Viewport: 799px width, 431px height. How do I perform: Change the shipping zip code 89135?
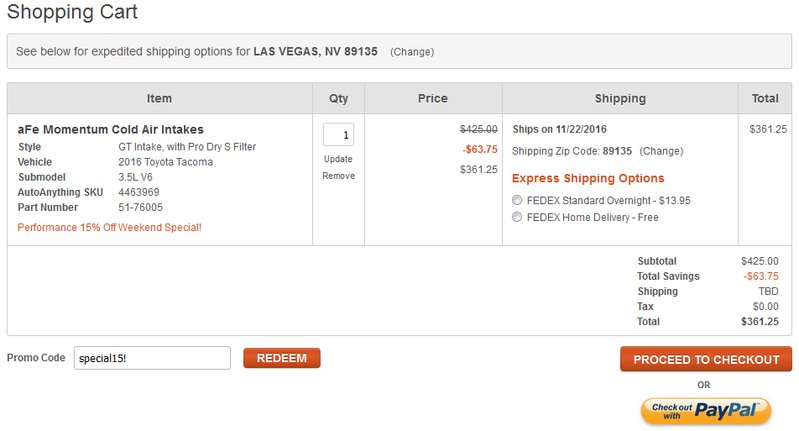click(x=661, y=151)
